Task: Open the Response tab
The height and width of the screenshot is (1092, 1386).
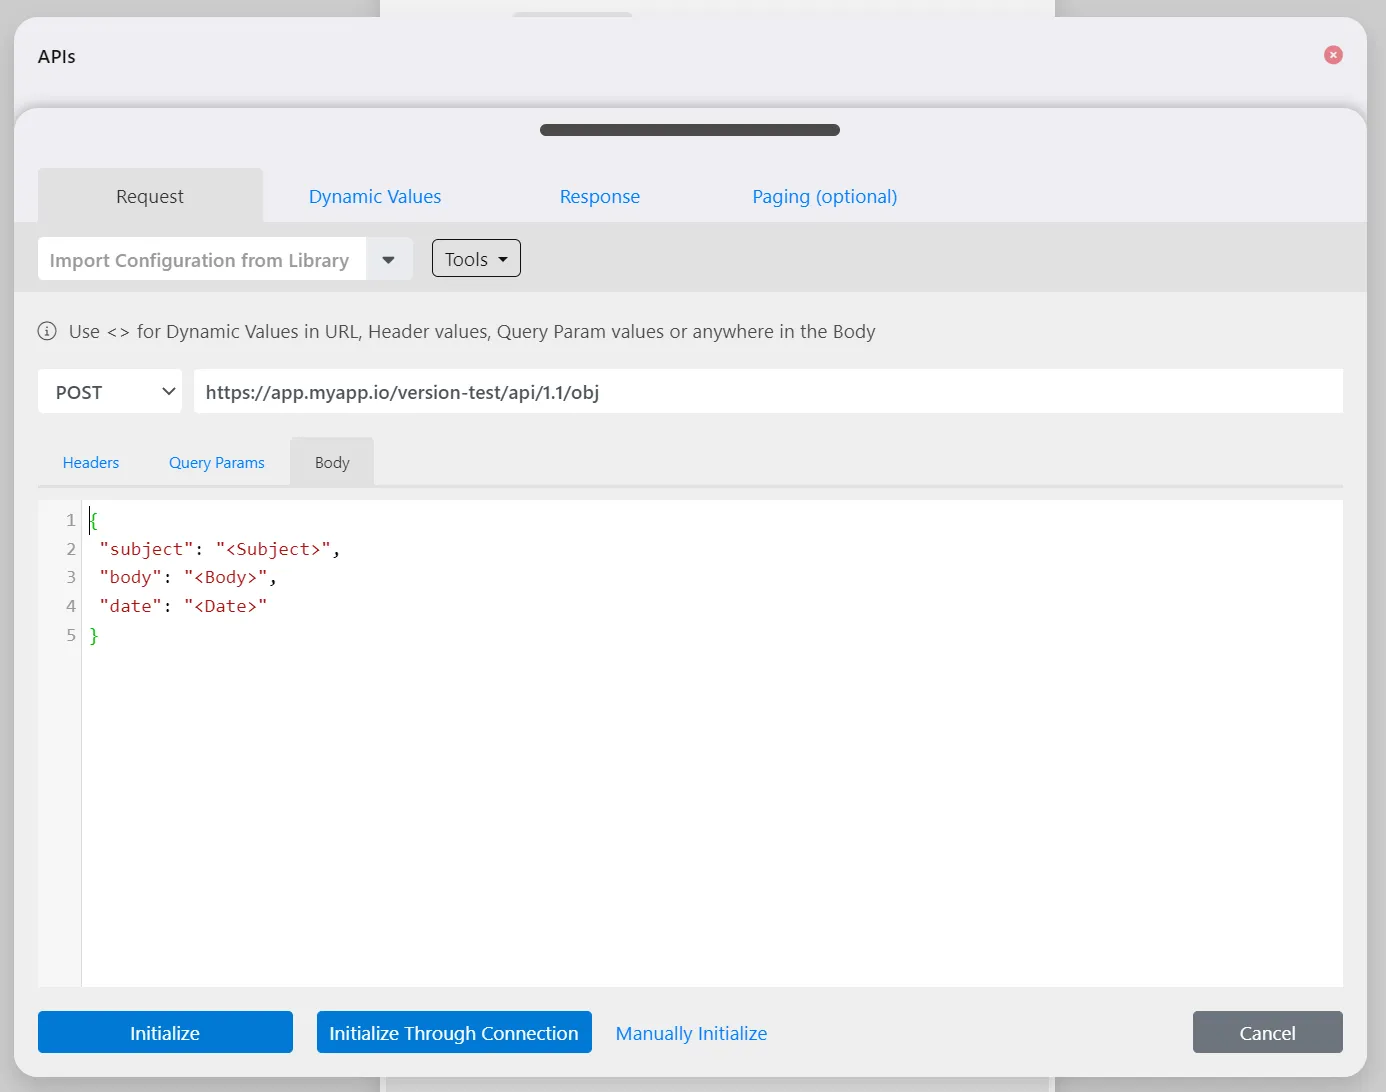Action: tap(600, 196)
